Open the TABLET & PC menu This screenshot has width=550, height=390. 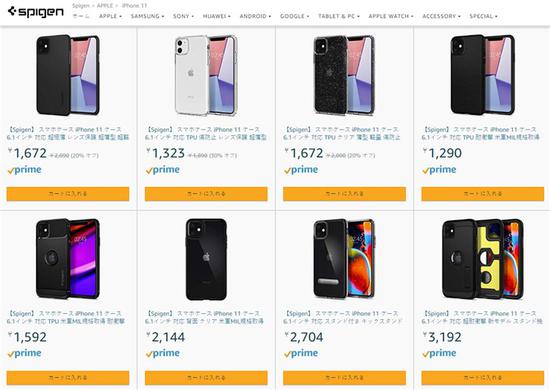click(x=338, y=16)
